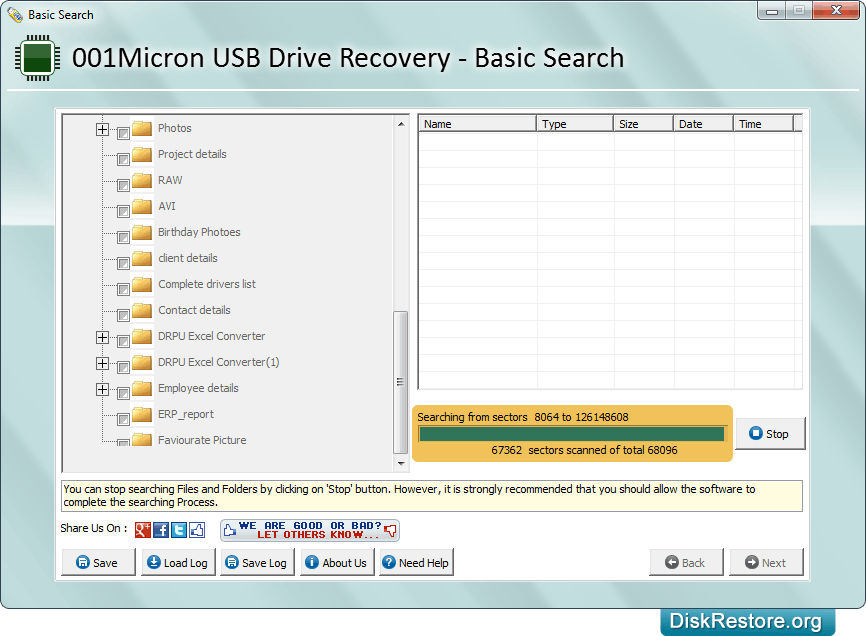
Task: Click the ERP_report folder icon
Action: (x=142, y=414)
